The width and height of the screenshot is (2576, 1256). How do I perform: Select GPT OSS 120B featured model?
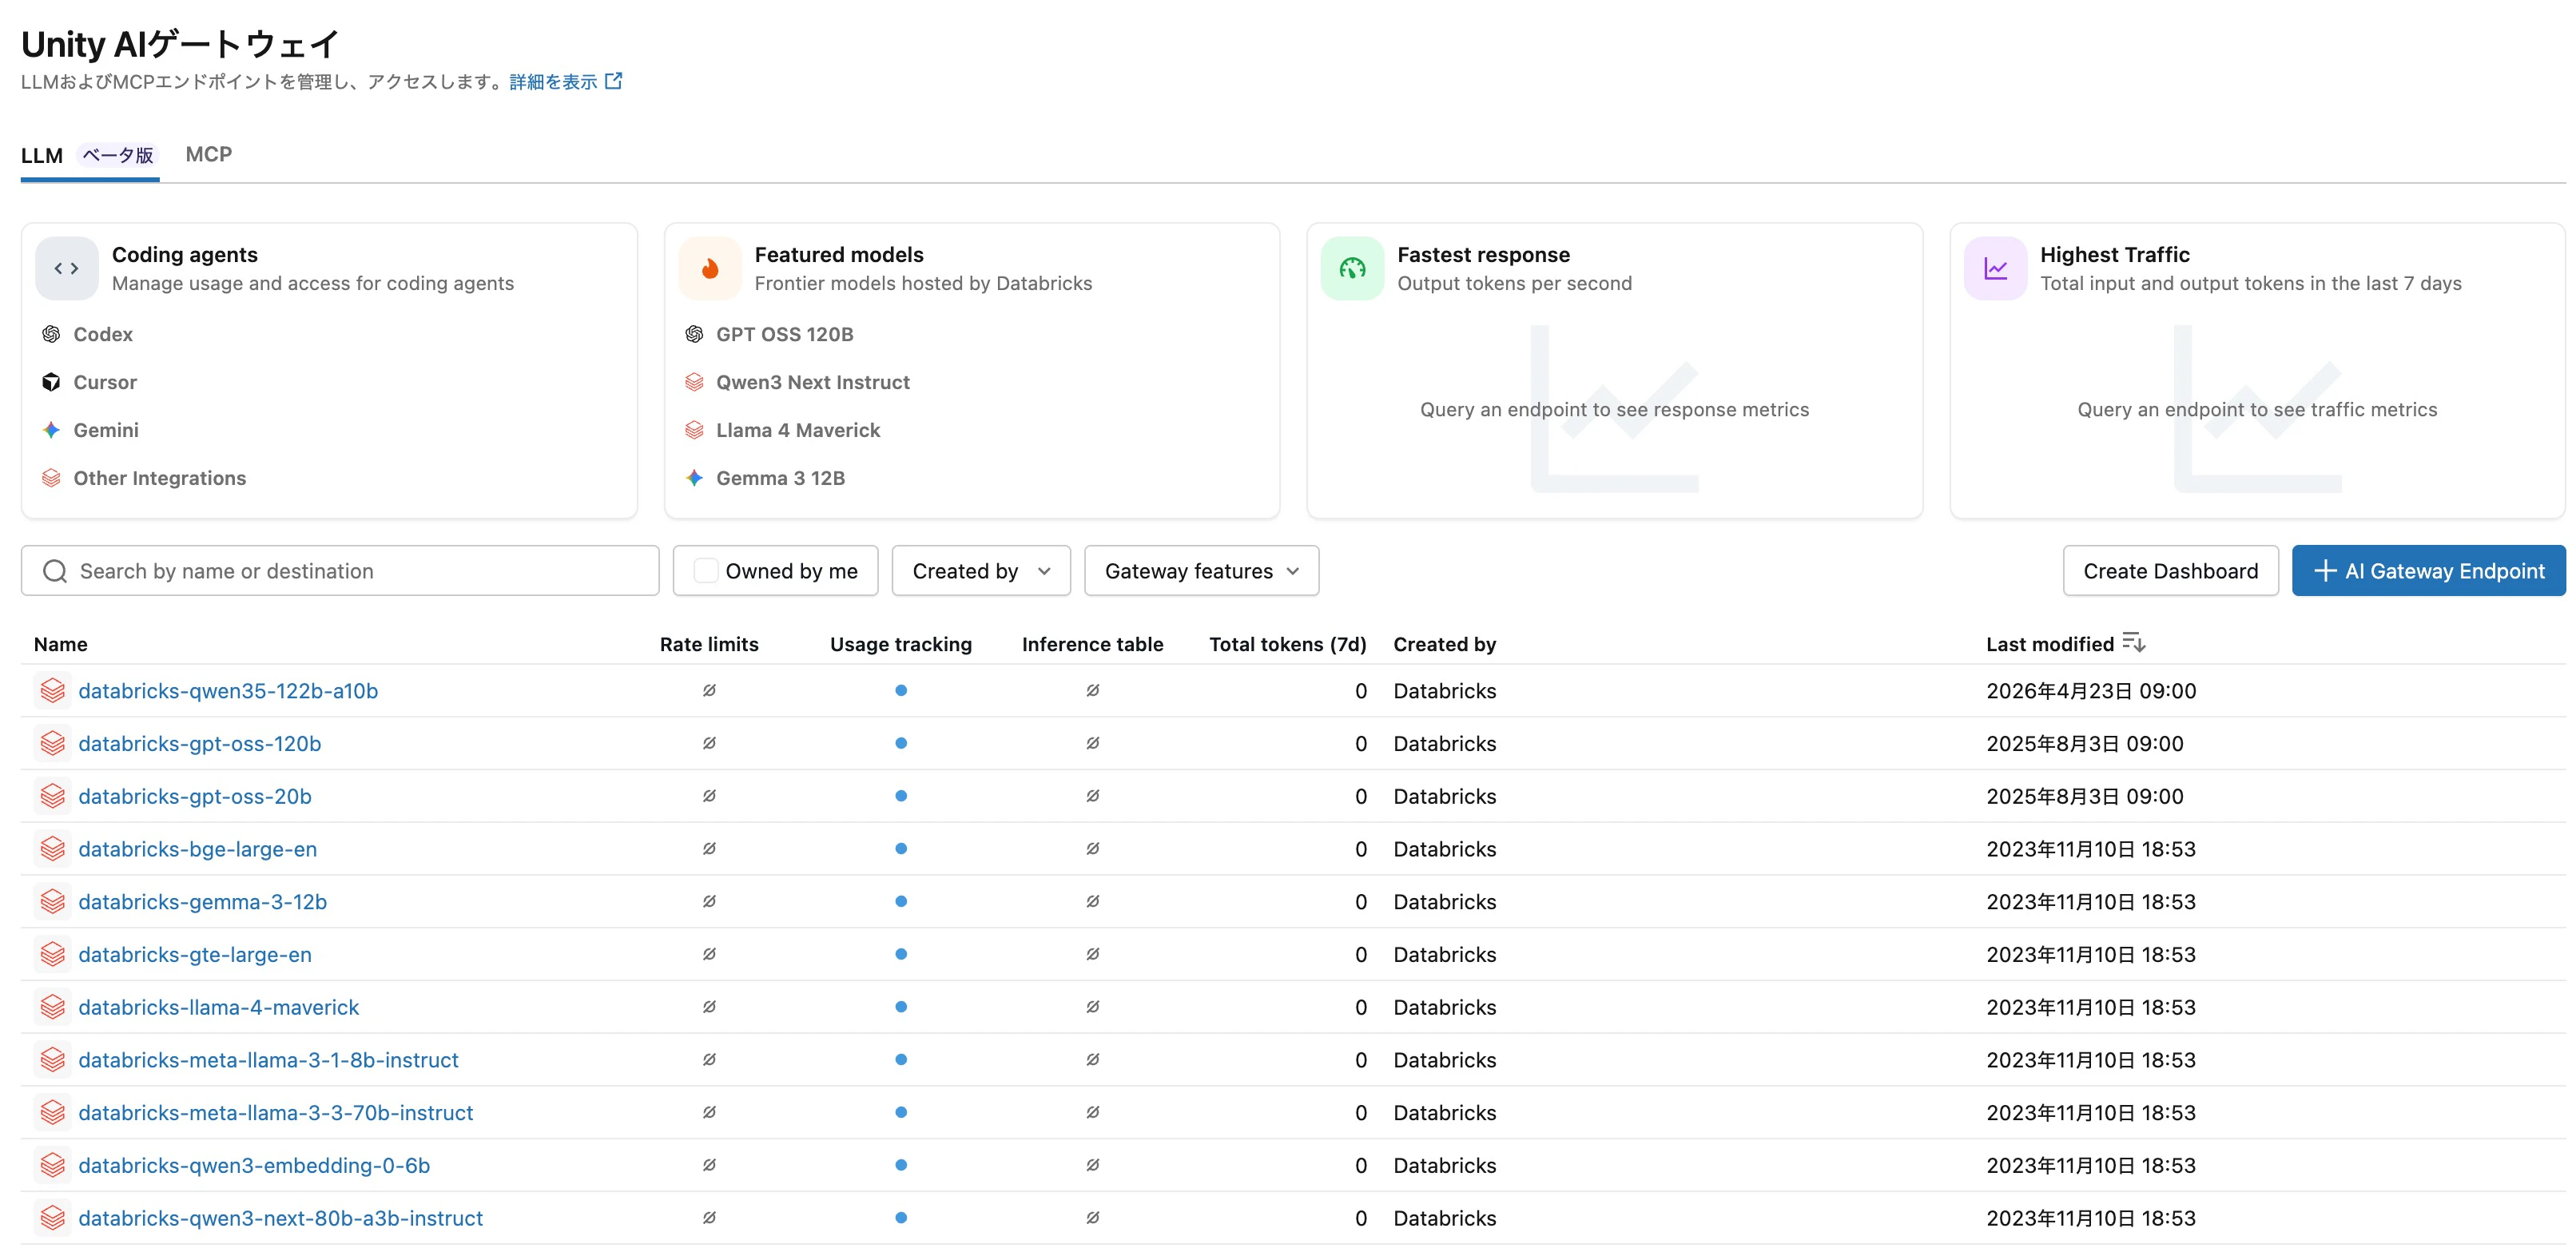785,334
